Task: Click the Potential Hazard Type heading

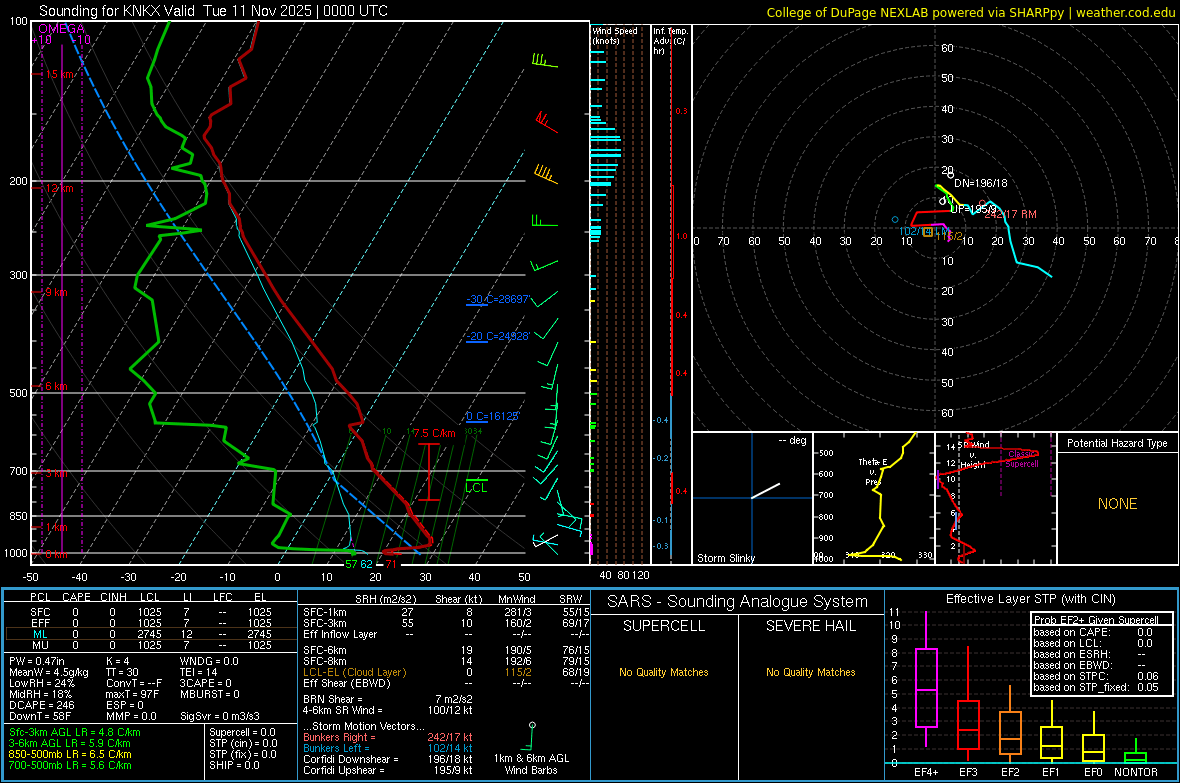Action: point(1117,443)
